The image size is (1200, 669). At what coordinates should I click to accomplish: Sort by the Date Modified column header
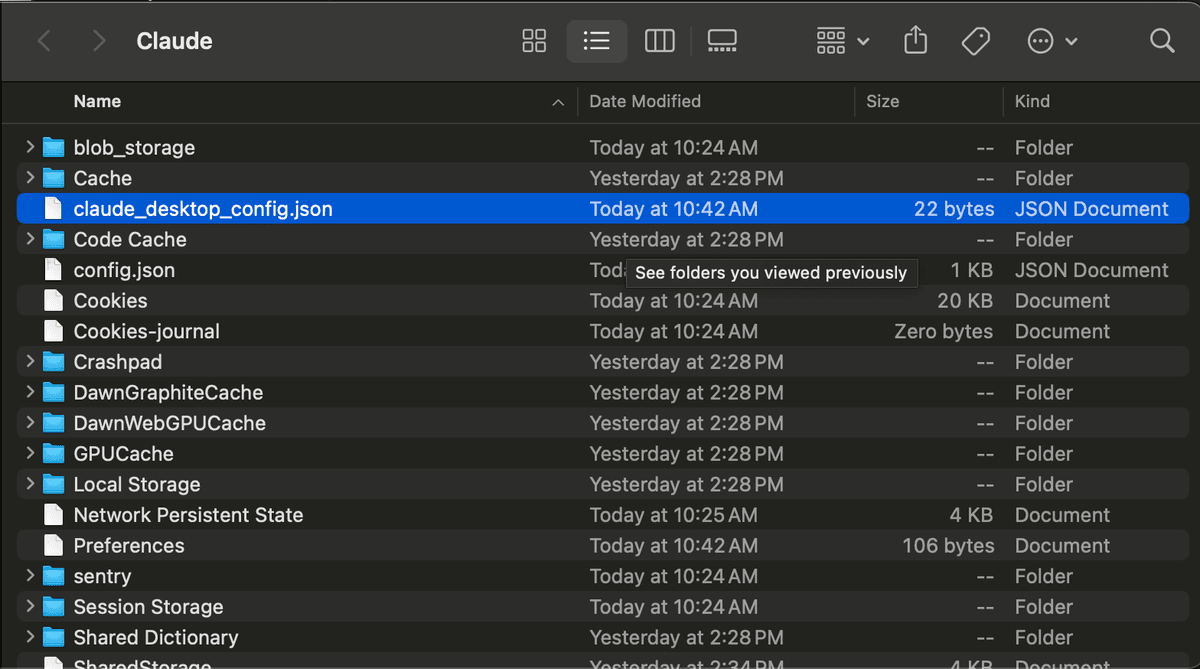point(645,101)
